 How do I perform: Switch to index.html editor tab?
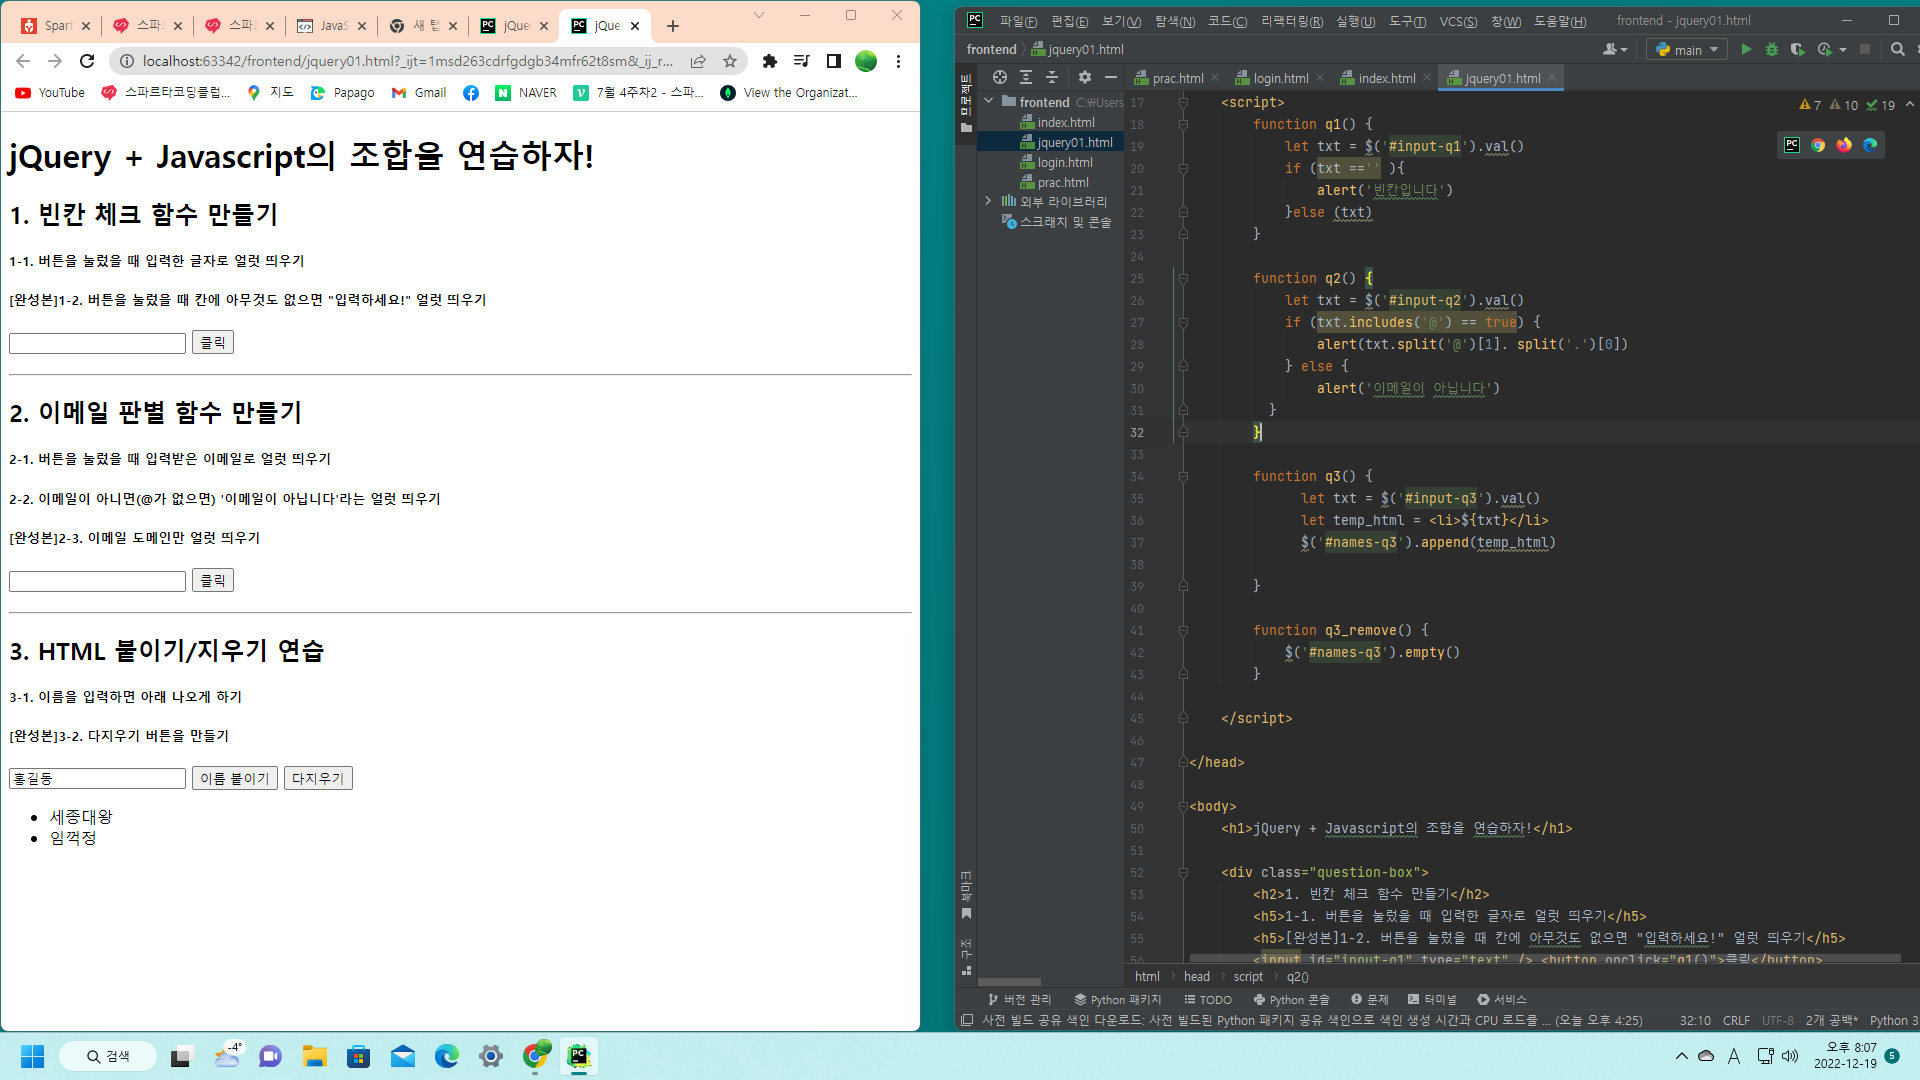[1386, 78]
